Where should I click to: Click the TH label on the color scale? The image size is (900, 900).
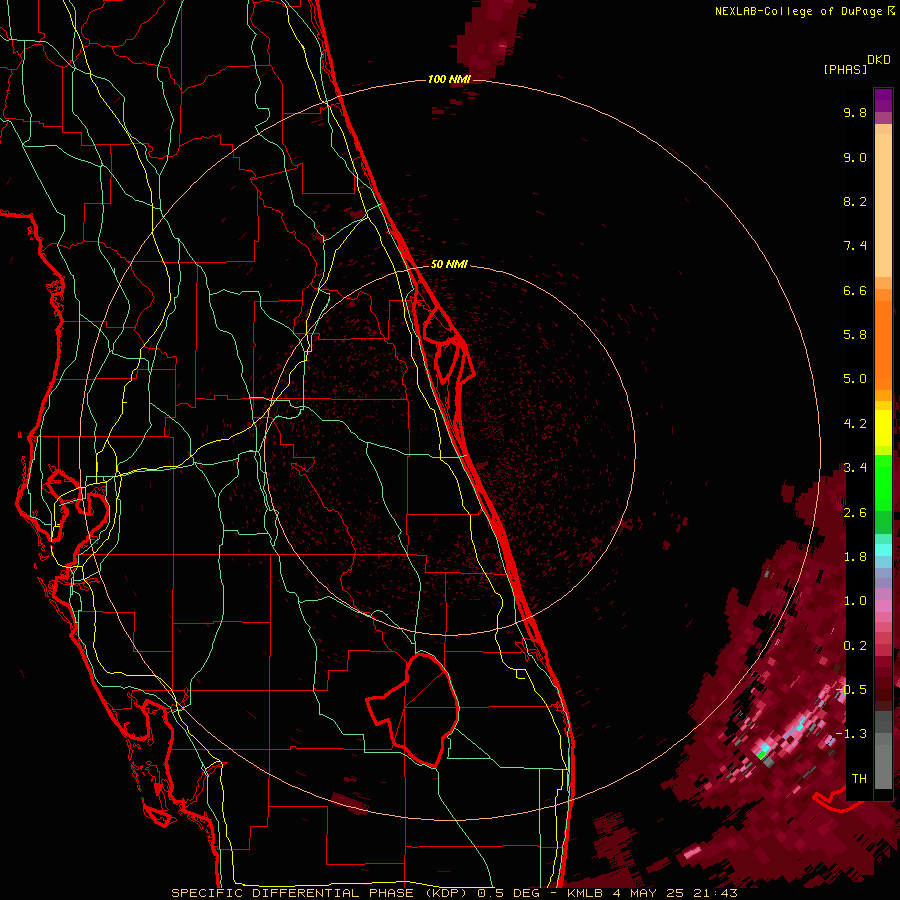tap(859, 779)
